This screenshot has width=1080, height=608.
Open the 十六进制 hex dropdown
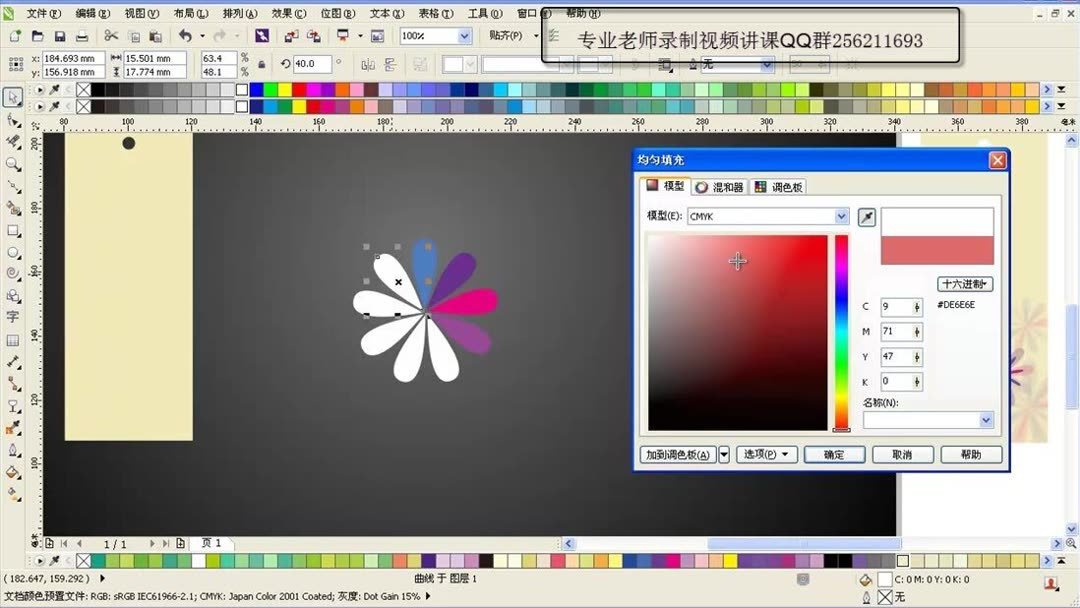pos(964,284)
